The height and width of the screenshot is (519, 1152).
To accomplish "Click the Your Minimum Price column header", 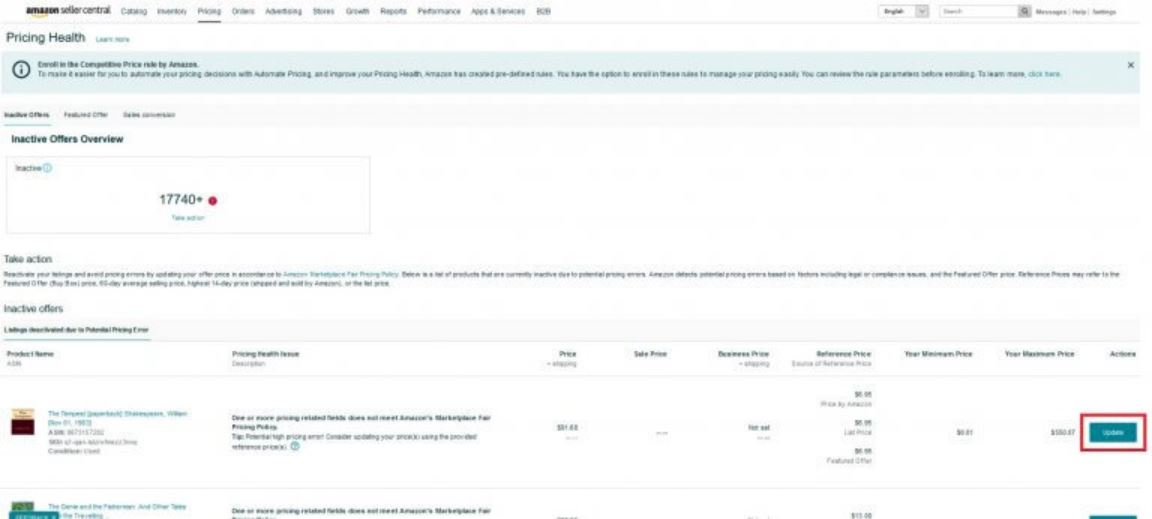I will click(x=938, y=354).
